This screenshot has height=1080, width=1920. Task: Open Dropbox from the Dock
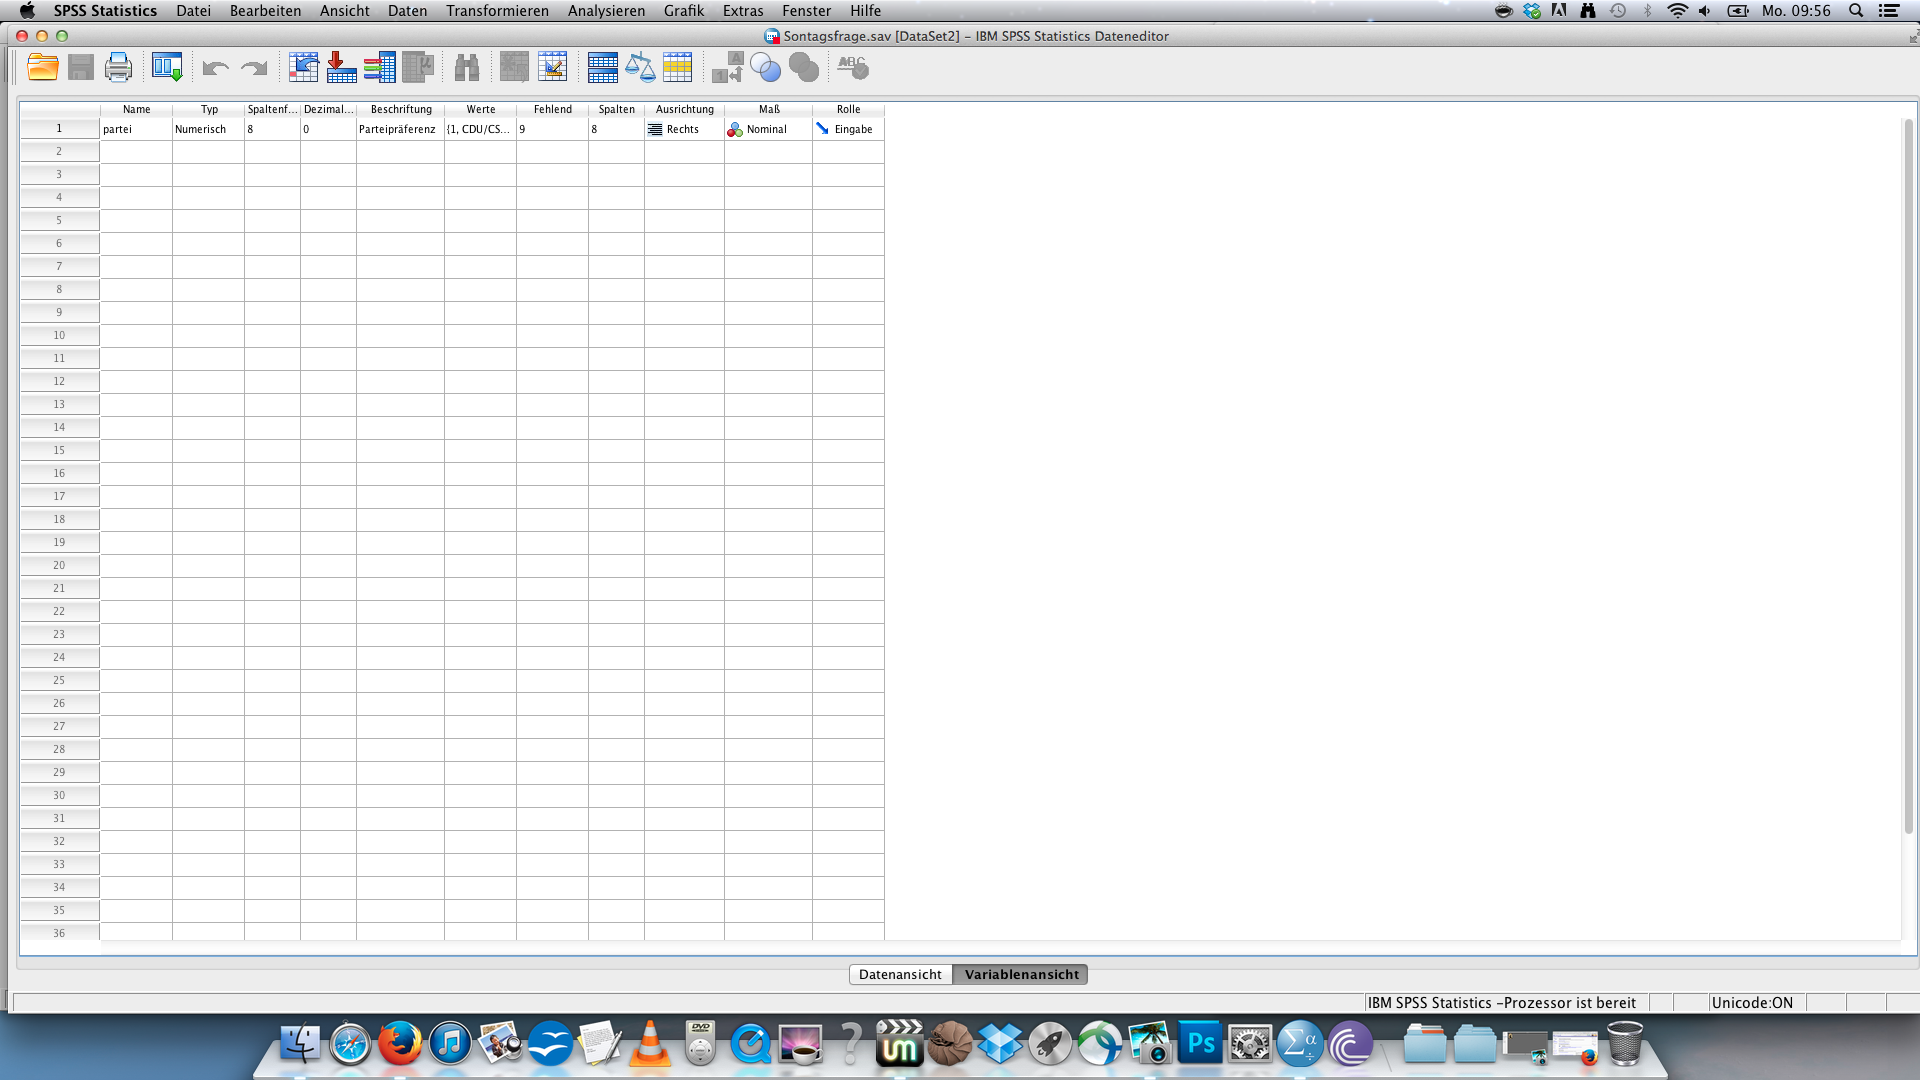[x=1000, y=1045]
